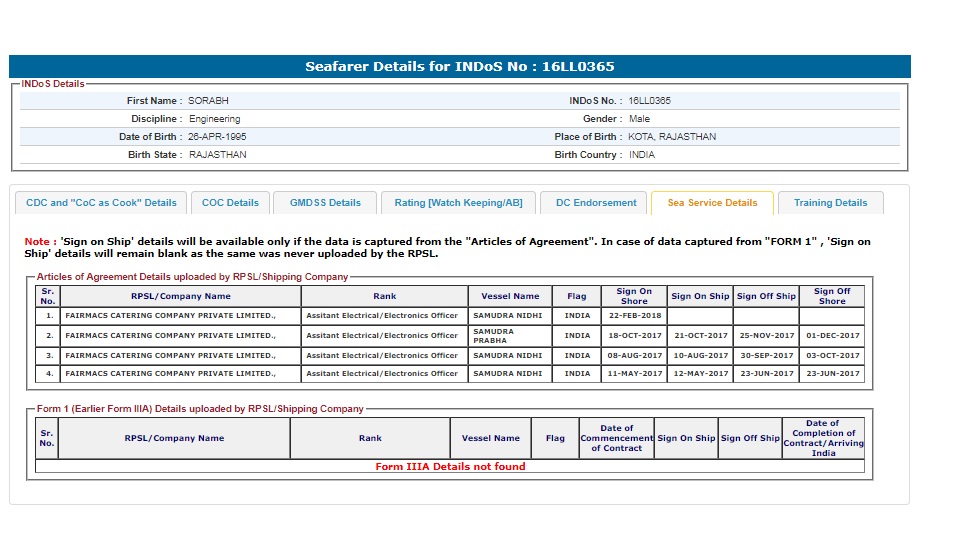Screen dimensions: 963x536
Task: Click Date of Completion of Contract header
Action: (823, 438)
